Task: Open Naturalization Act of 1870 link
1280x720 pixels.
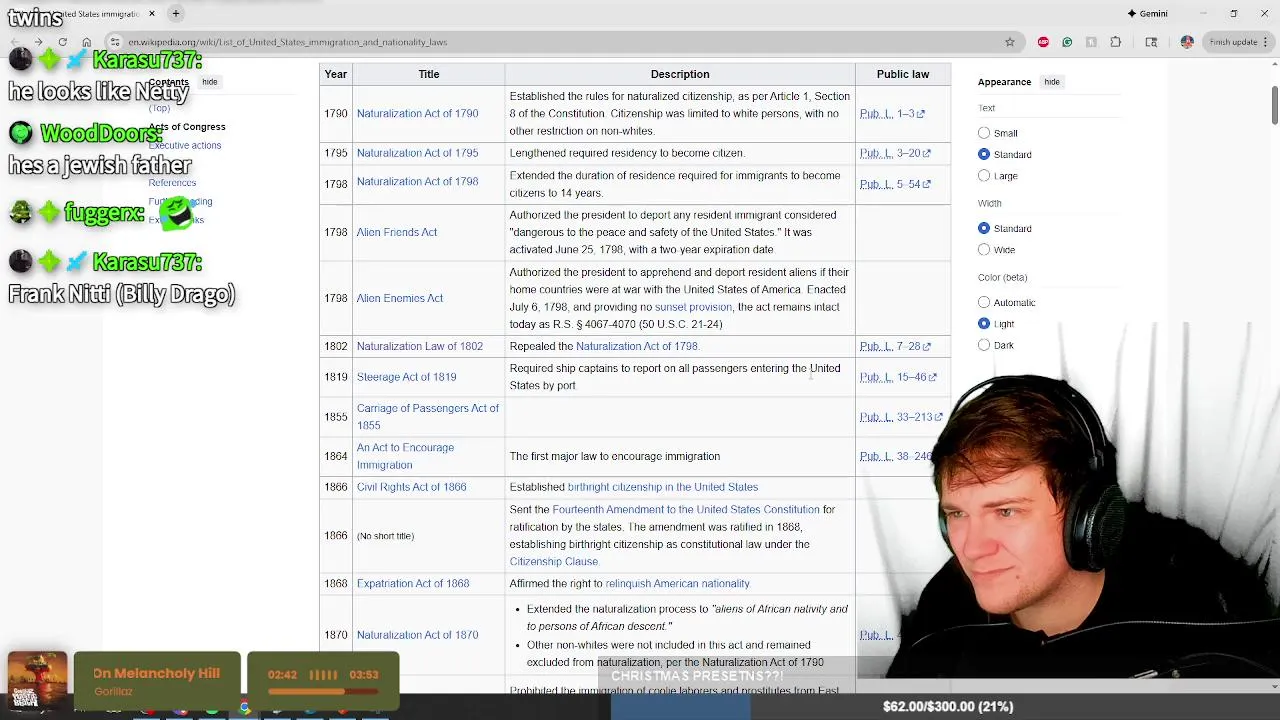Action: click(417, 635)
